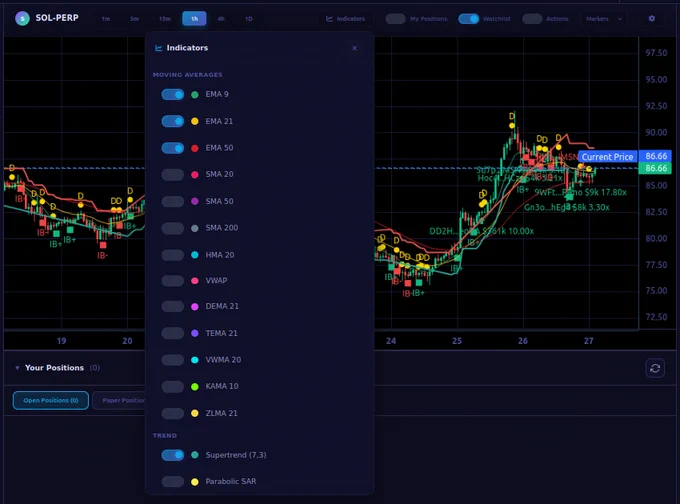Click the blue 86.66 price tag
This screenshot has height=504, width=680.
pos(655,156)
